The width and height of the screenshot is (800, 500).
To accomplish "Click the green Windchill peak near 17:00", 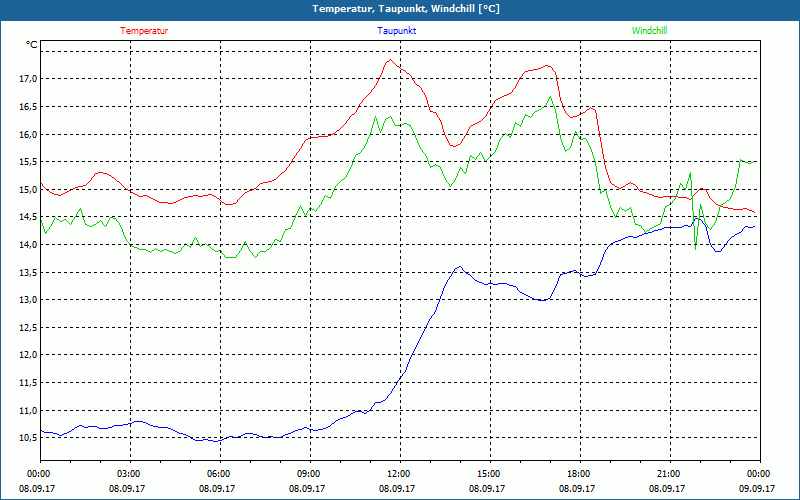I will pos(550,96).
